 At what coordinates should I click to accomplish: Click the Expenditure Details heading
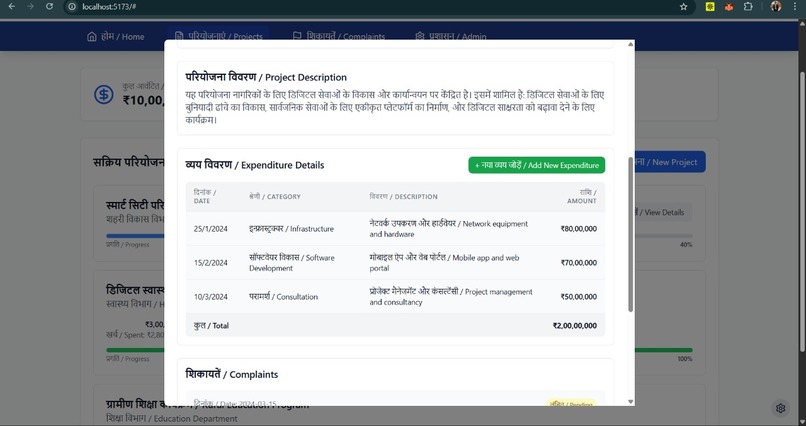(x=255, y=165)
